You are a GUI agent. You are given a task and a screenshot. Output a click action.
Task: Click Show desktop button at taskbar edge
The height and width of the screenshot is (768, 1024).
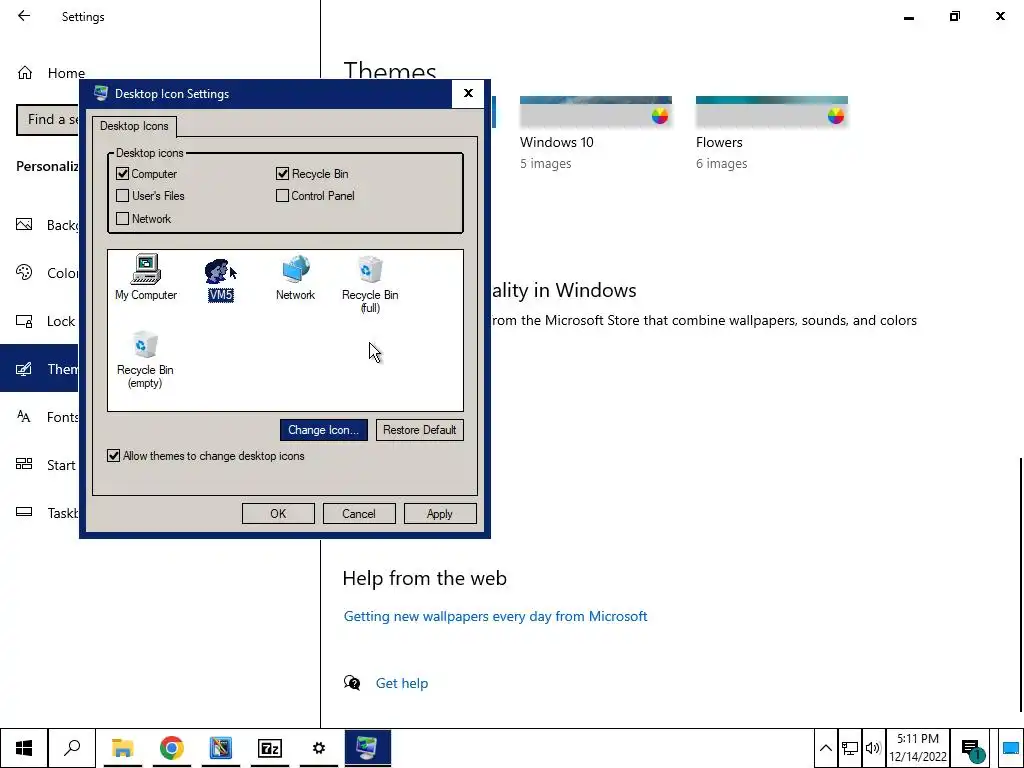(1012, 748)
